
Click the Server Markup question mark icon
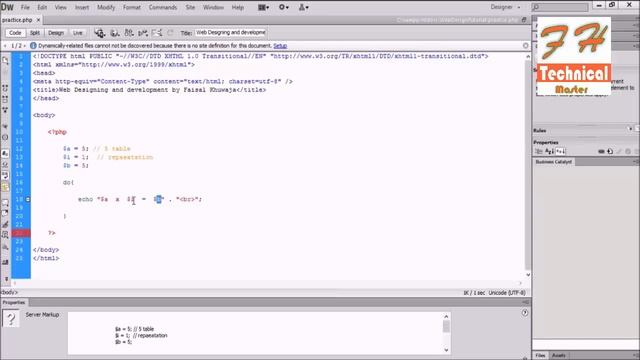point(11,318)
